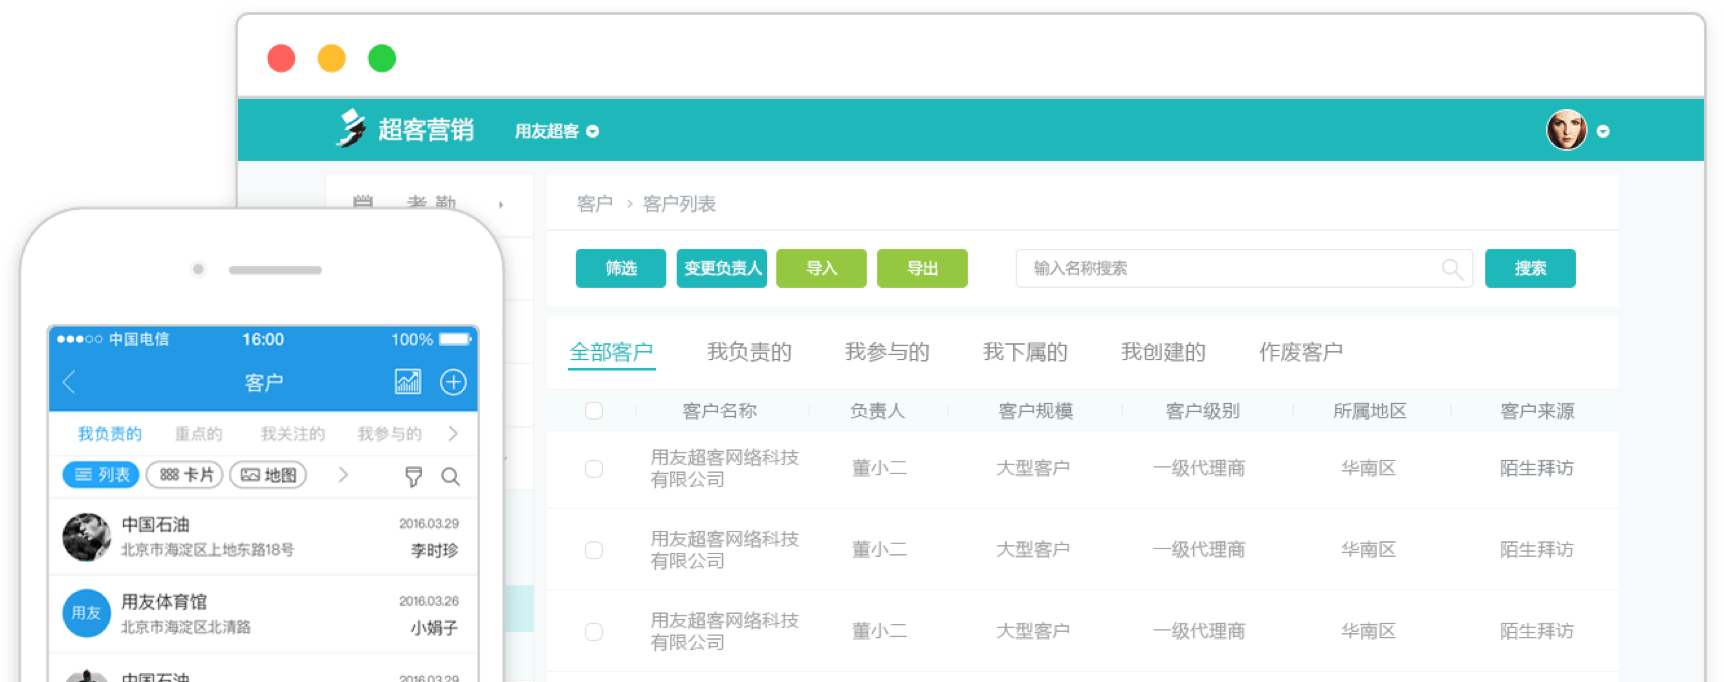Switch phone to 卡片 card view
The width and height of the screenshot is (1724, 682).
186,475
